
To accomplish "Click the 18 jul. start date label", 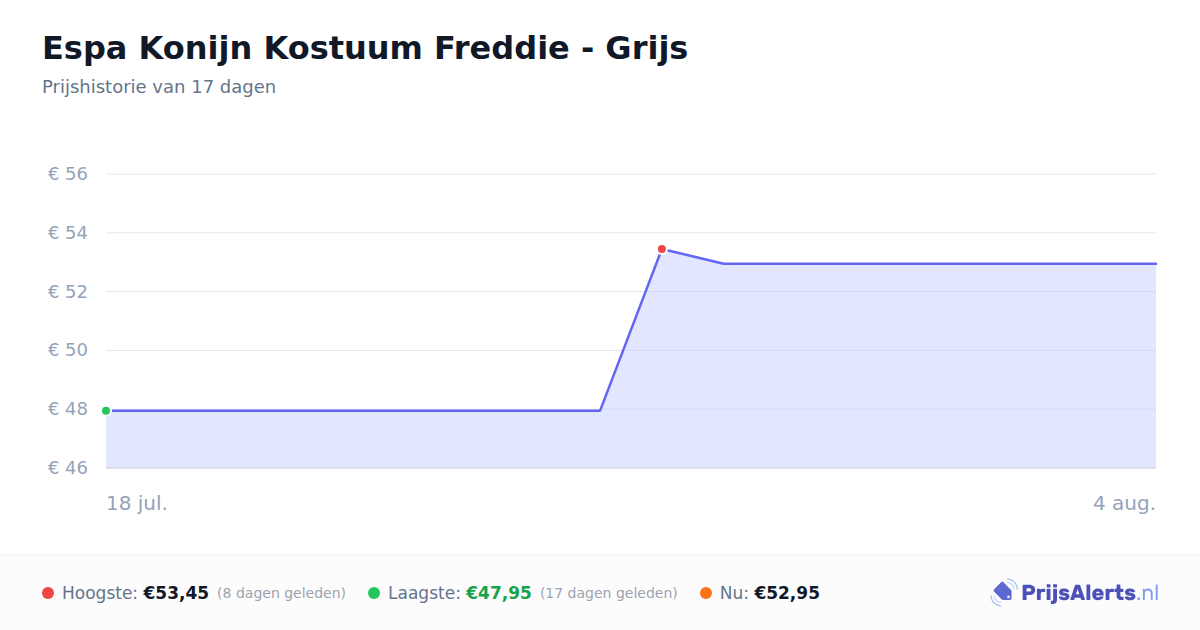I will pyautogui.click(x=137, y=503).
